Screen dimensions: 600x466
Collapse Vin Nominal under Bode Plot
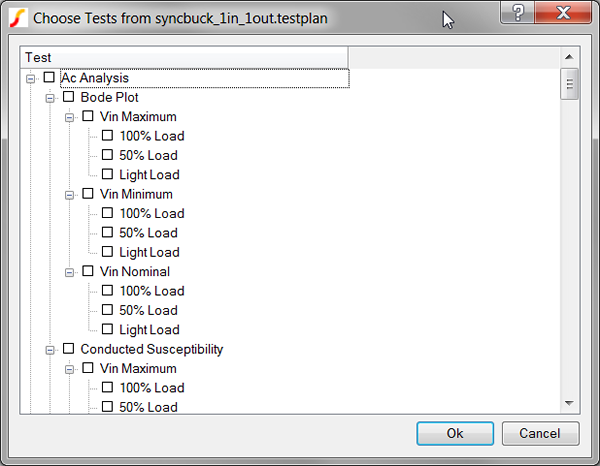click(x=69, y=272)
